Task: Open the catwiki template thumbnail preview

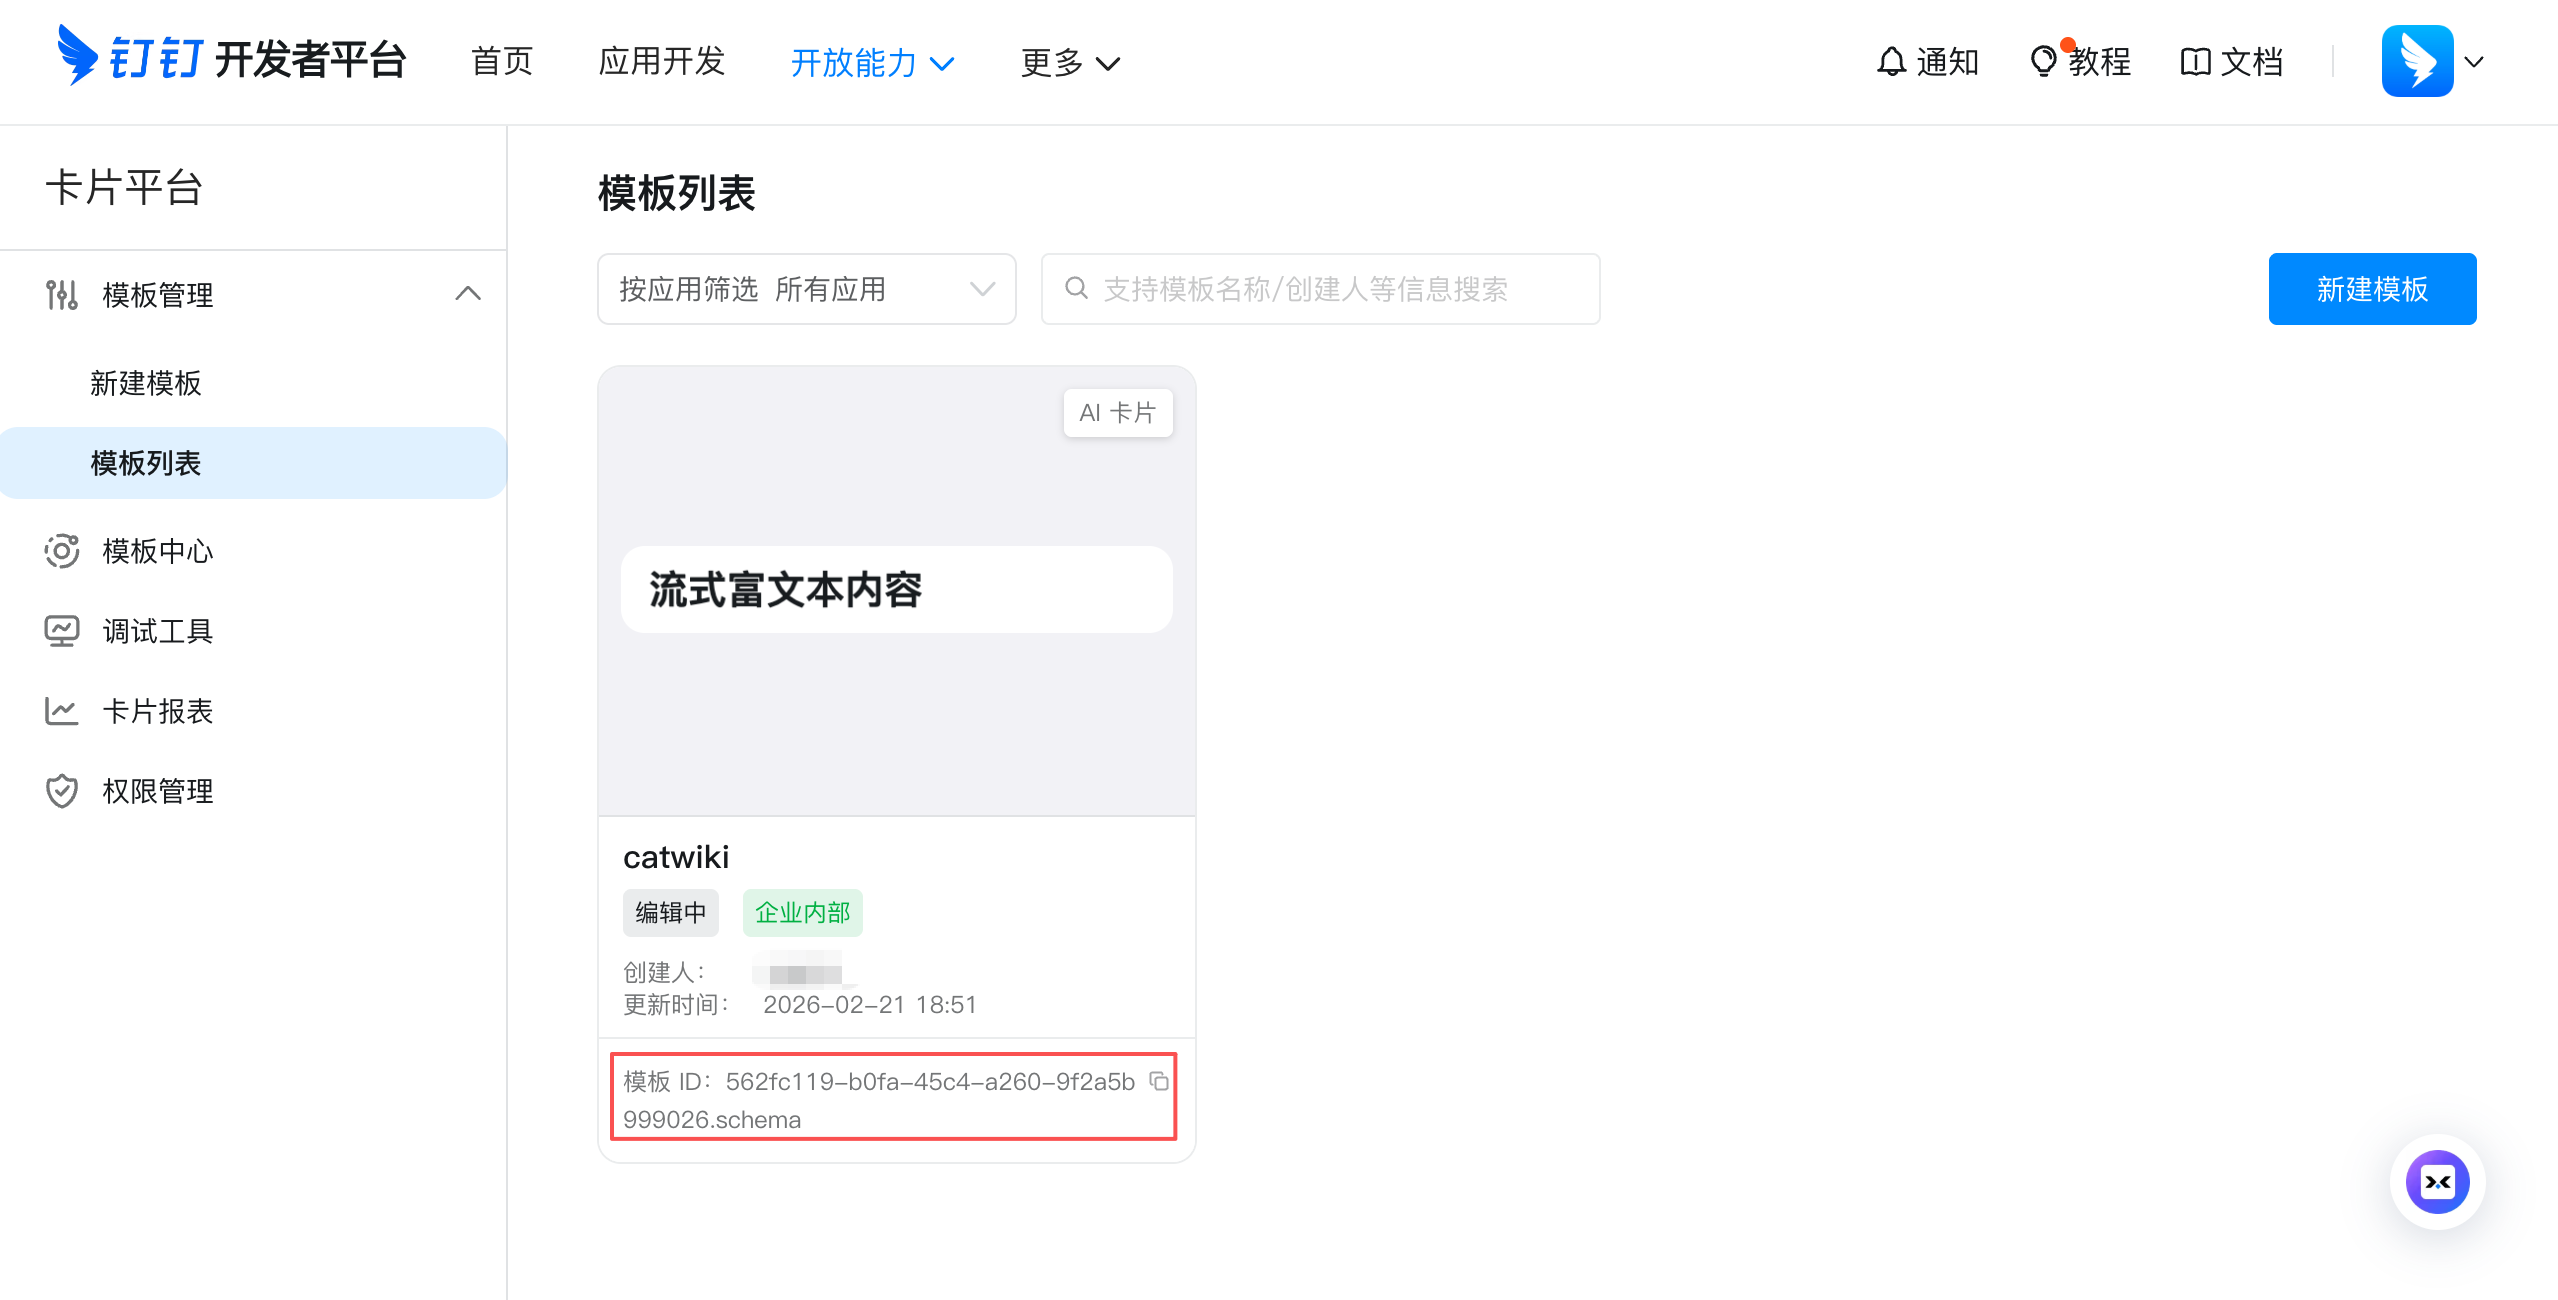Action: (895, 589)
